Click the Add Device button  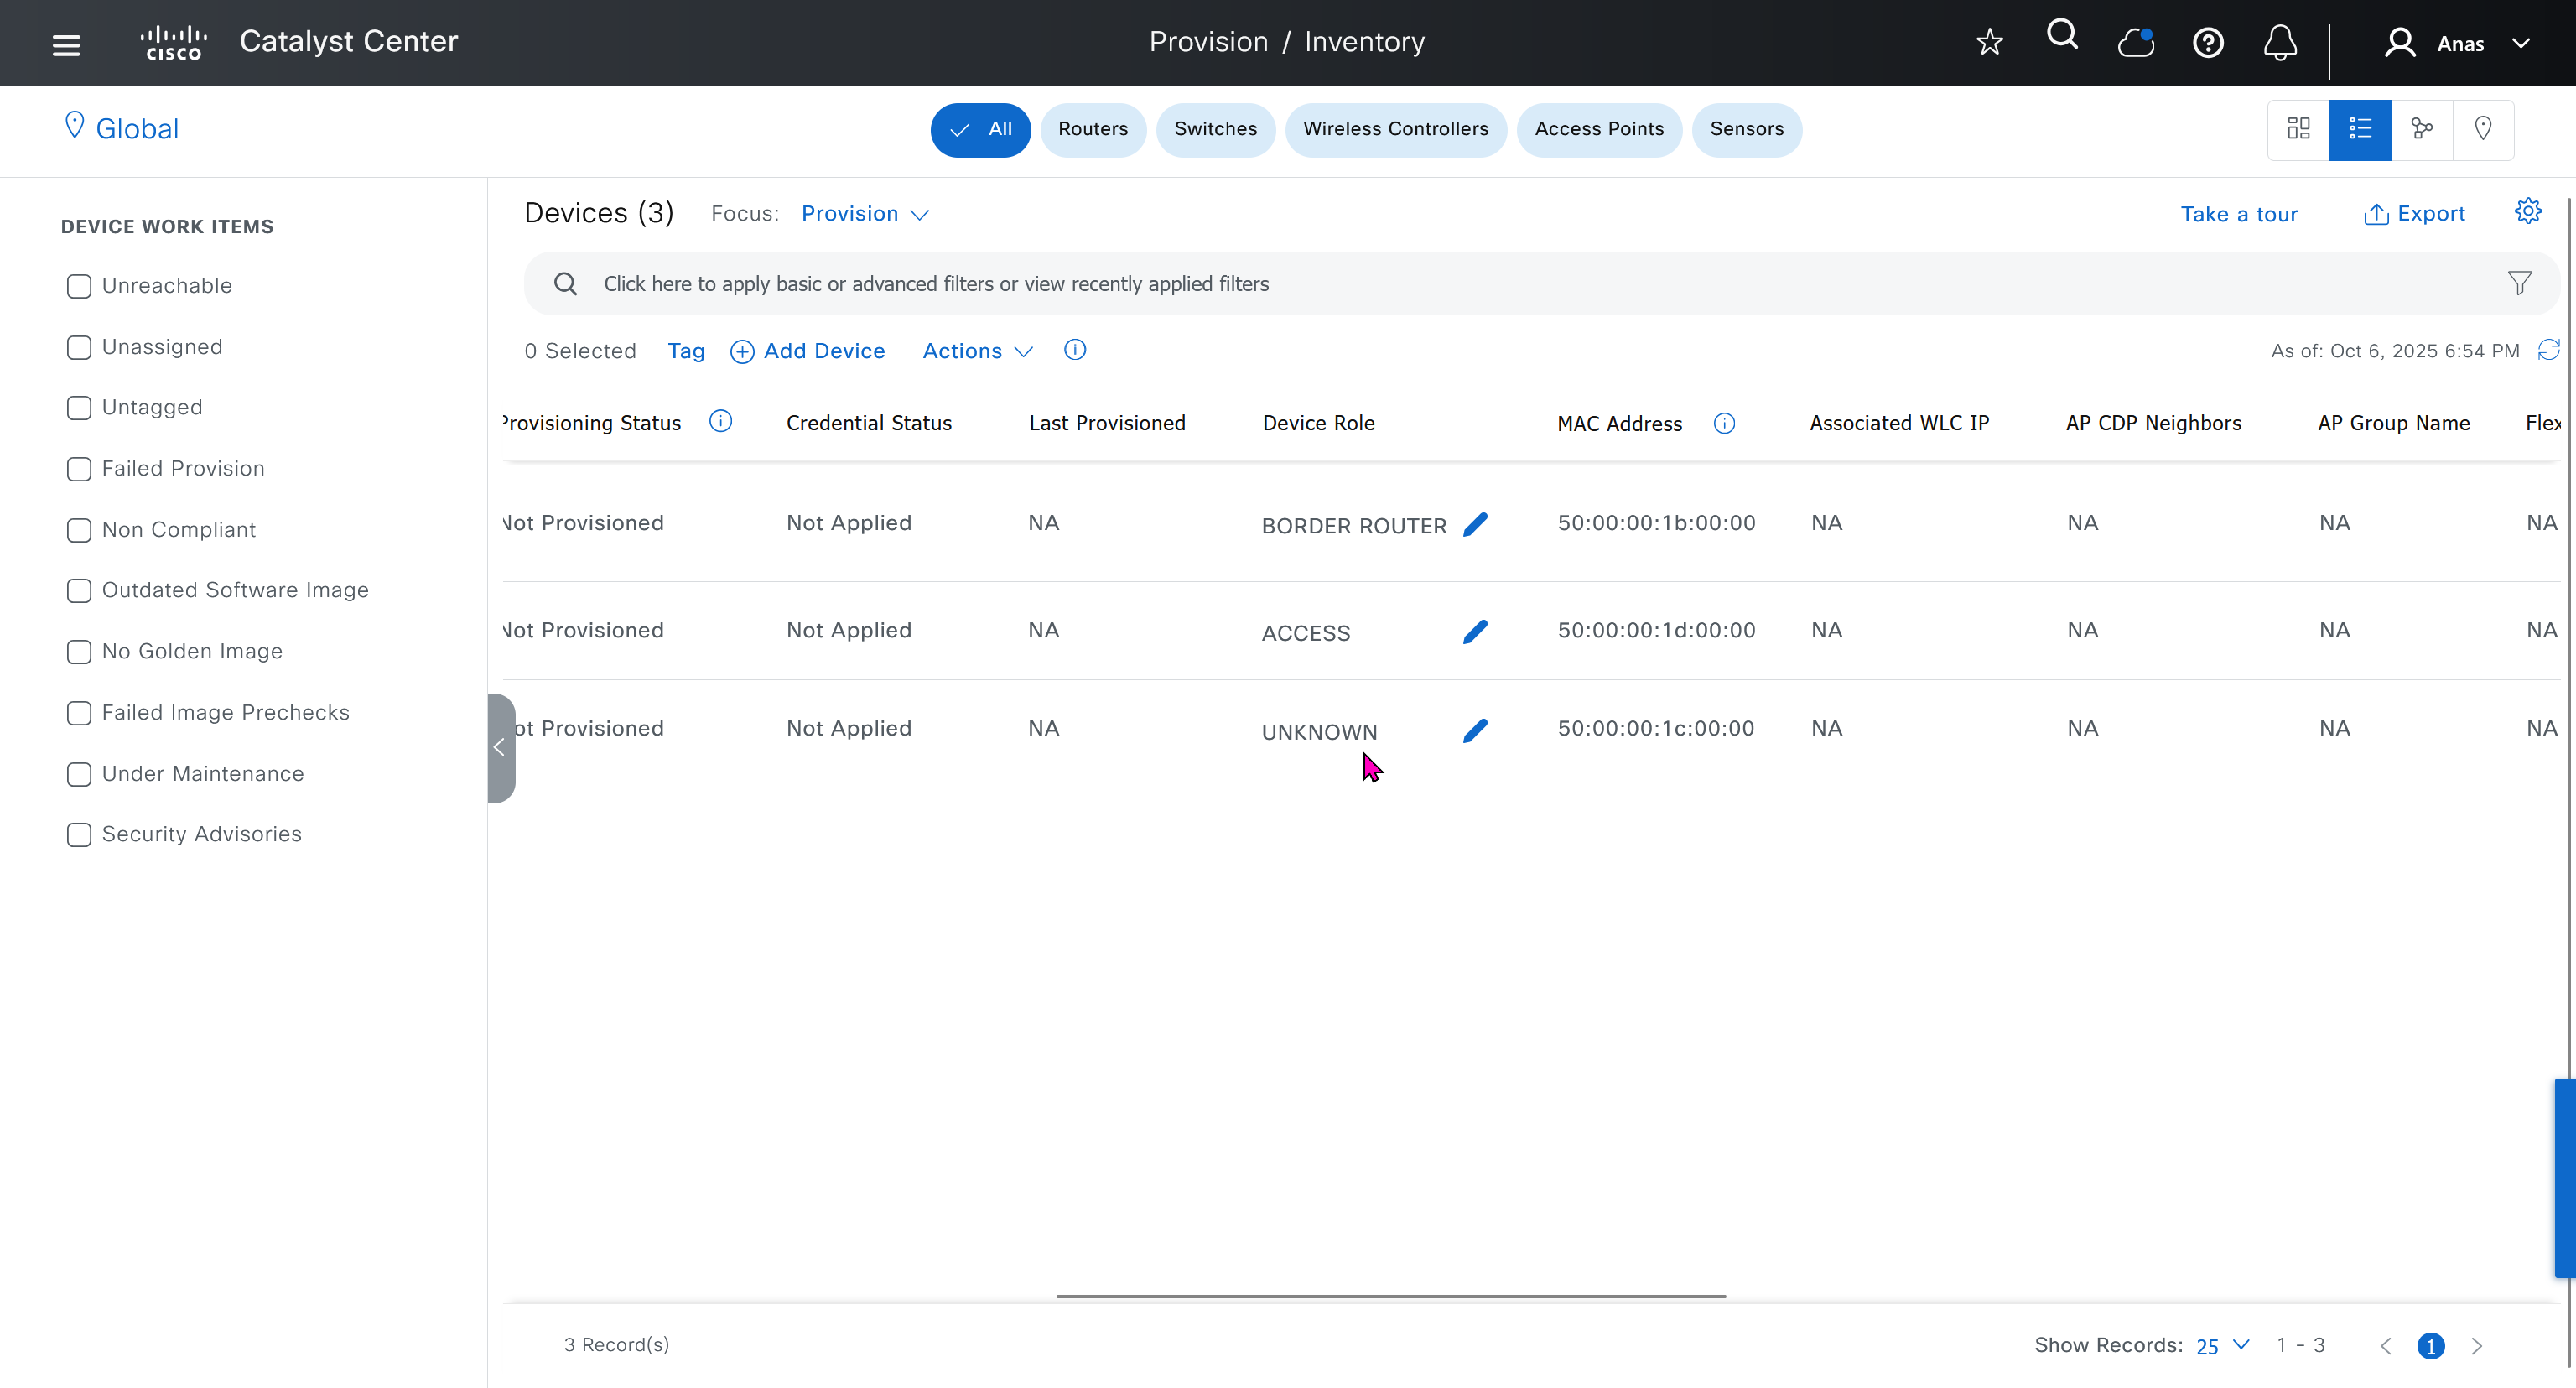click(808, 351)
